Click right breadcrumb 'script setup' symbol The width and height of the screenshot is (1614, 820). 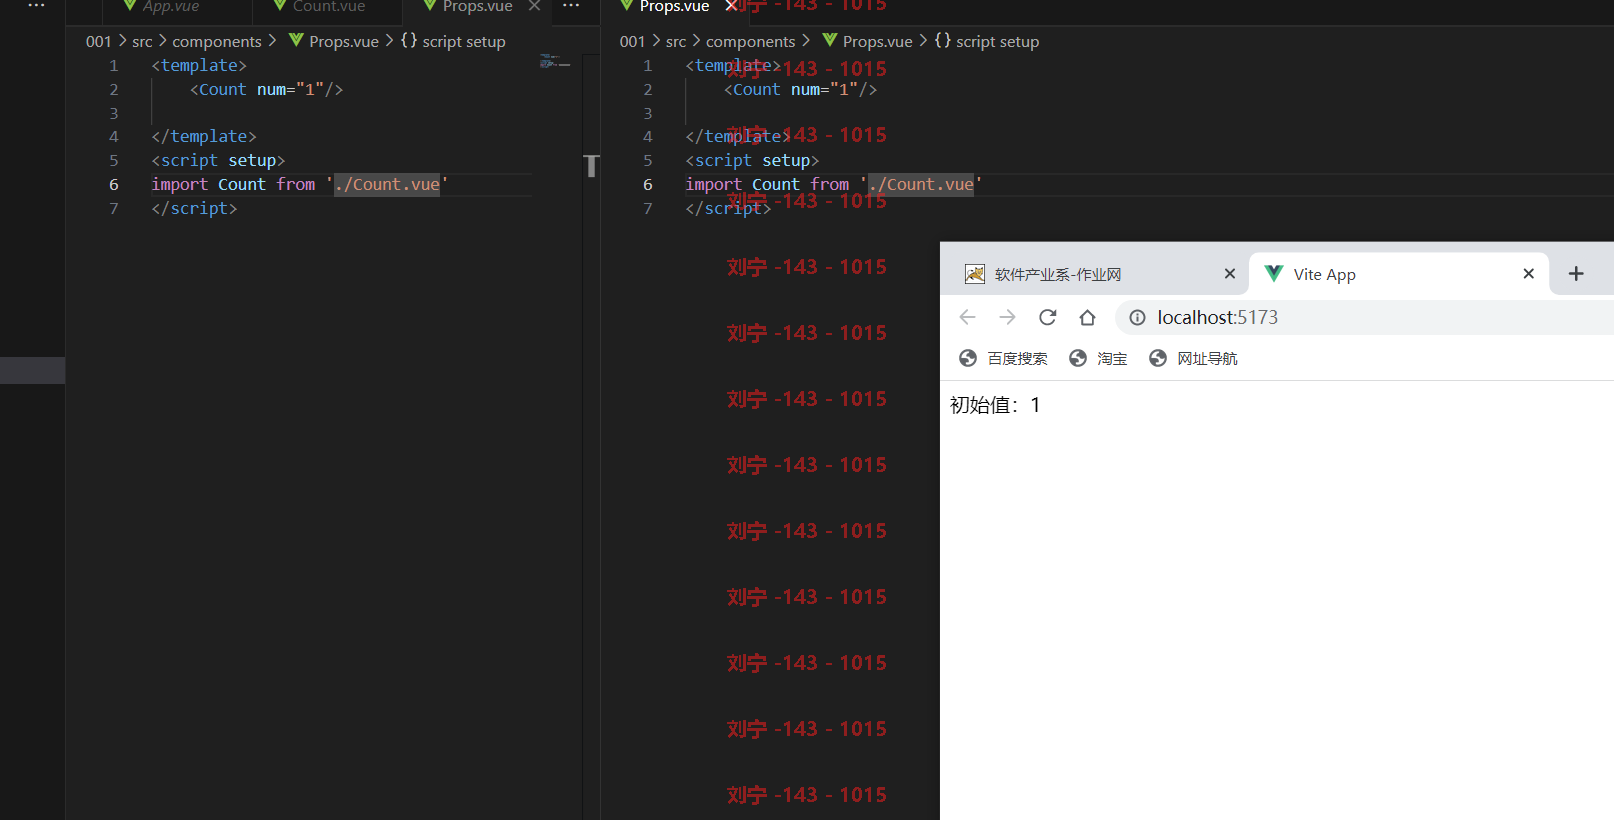pyautogui.click(x=998, y=41)
